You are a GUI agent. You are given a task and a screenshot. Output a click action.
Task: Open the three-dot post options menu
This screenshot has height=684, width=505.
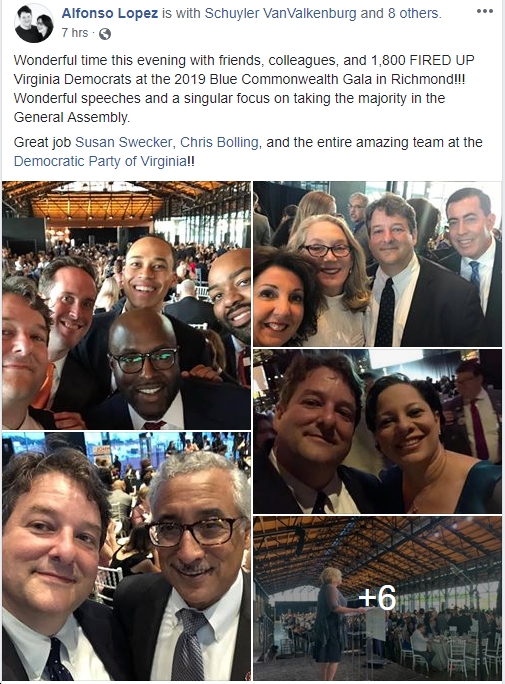[485, 11]
